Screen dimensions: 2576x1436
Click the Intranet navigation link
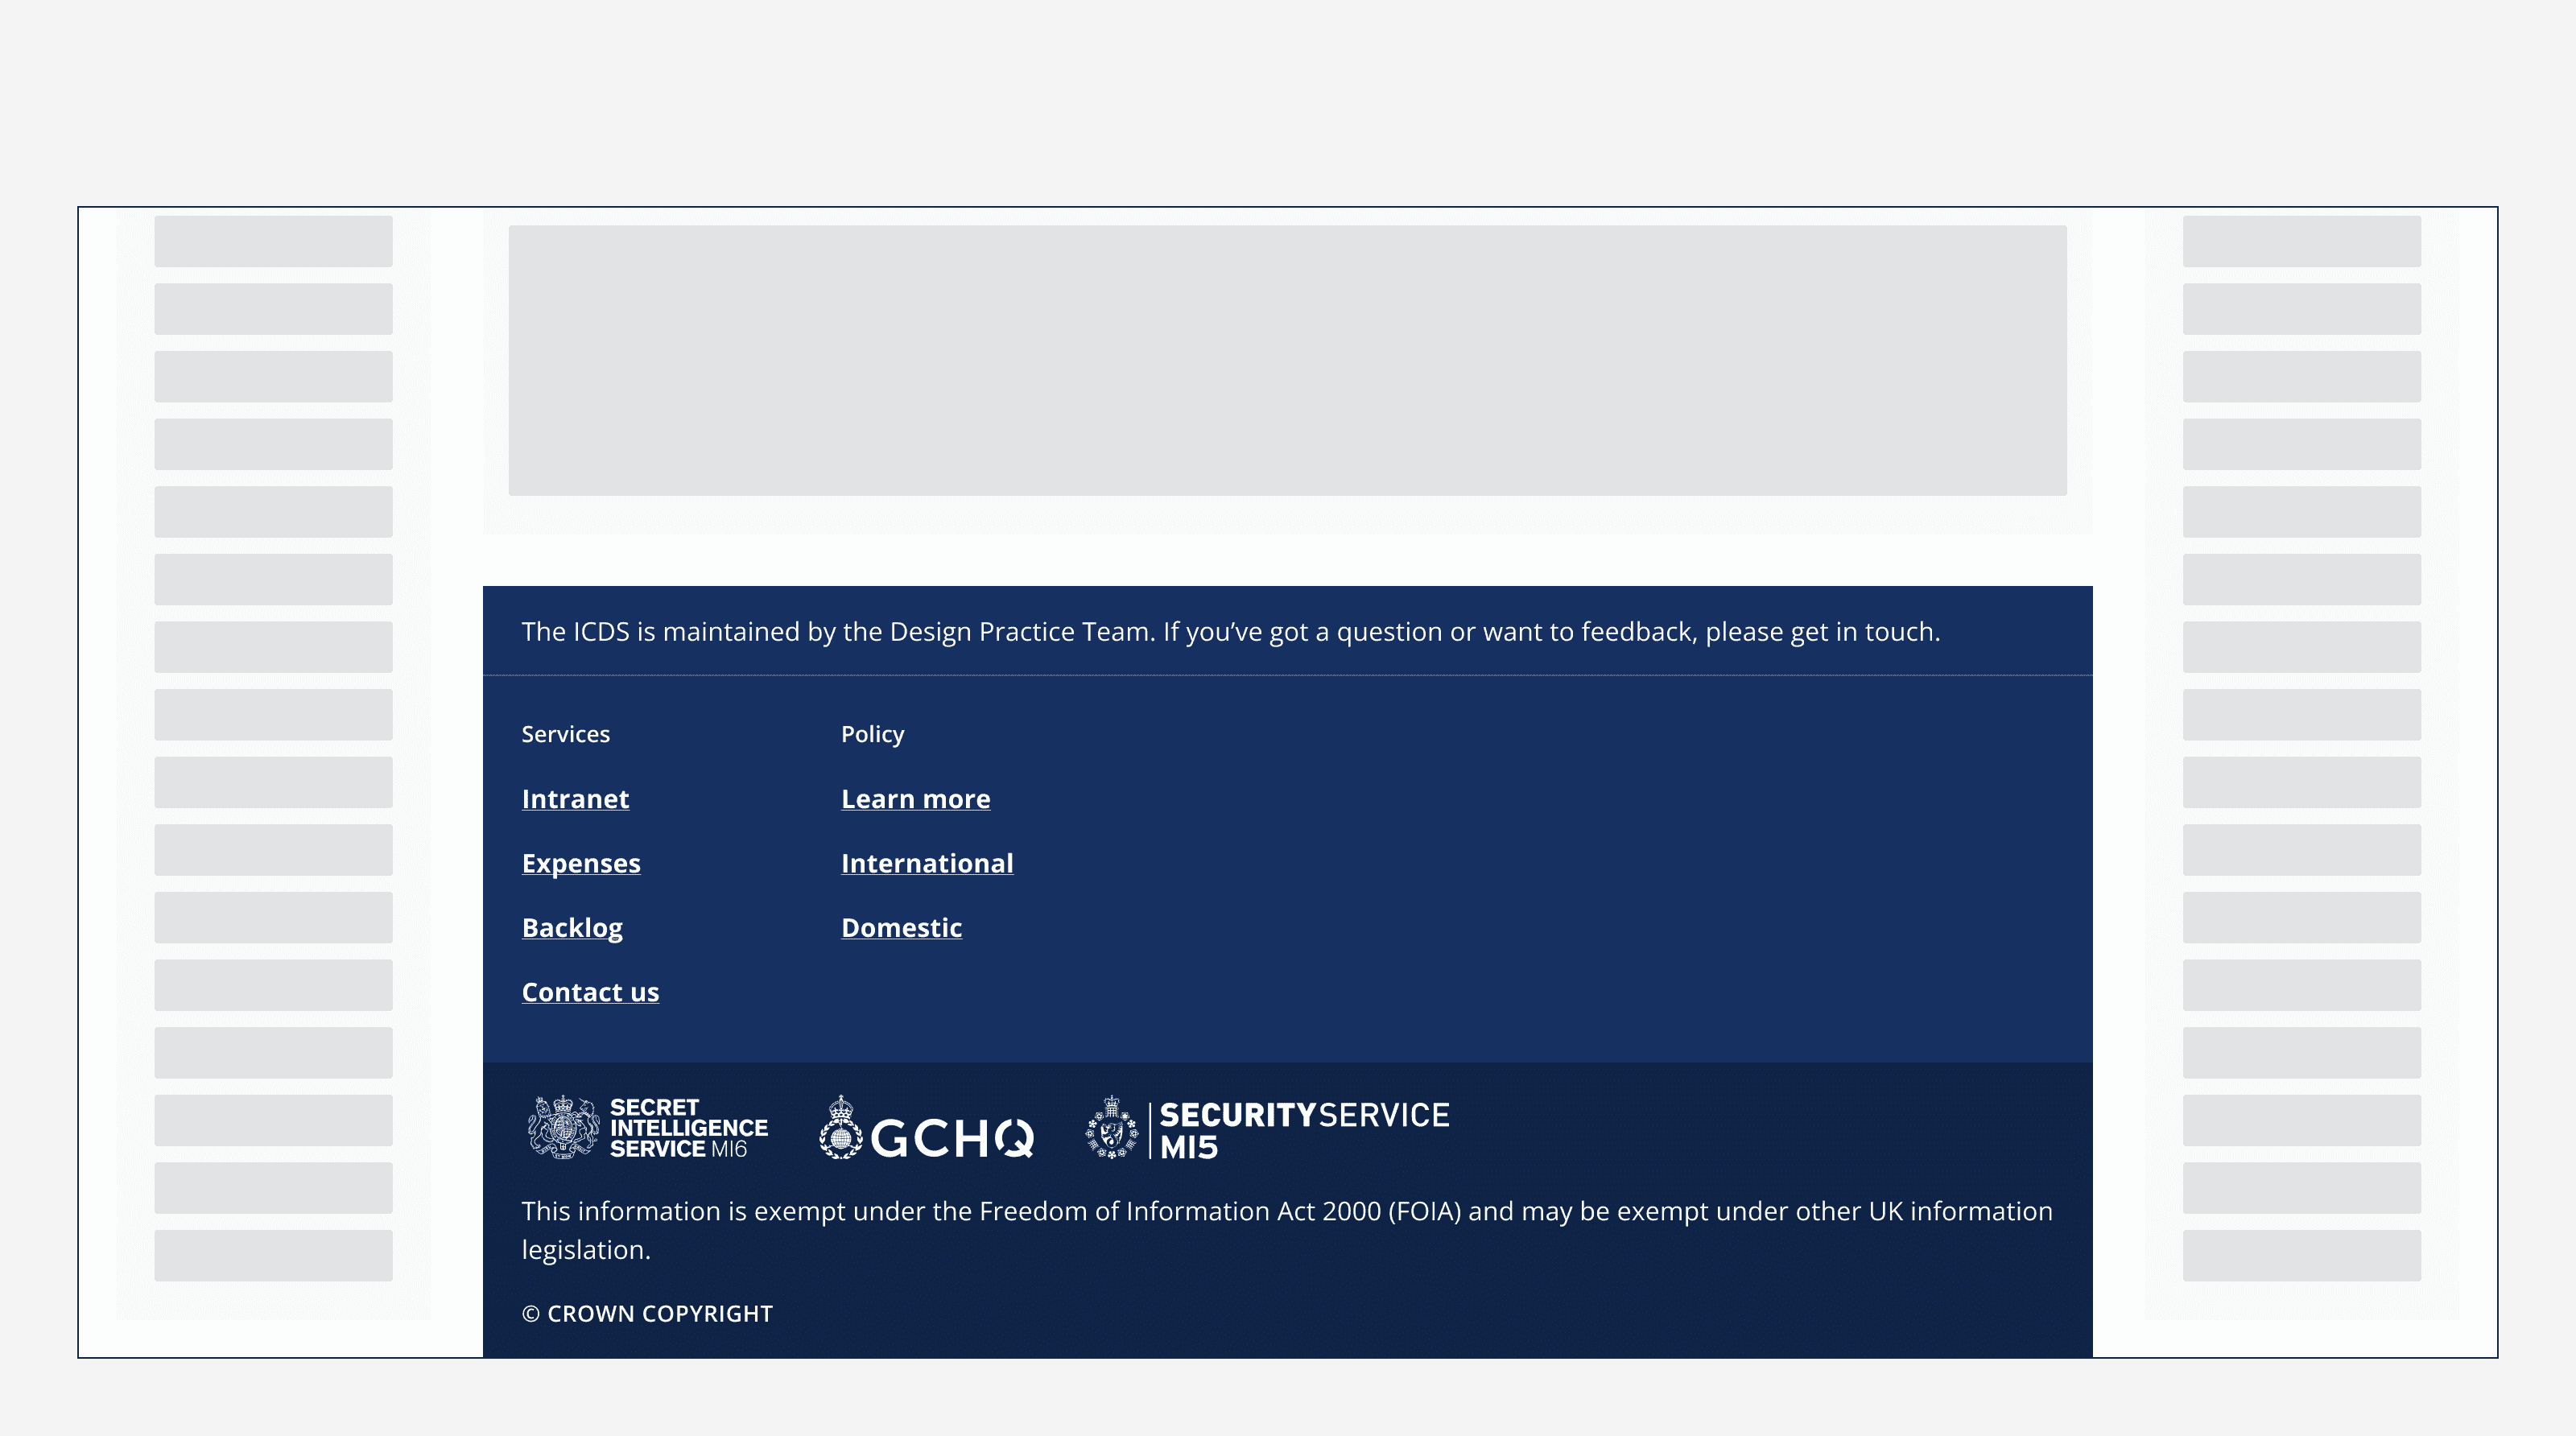pyautogui.click(x=575, y=798)
